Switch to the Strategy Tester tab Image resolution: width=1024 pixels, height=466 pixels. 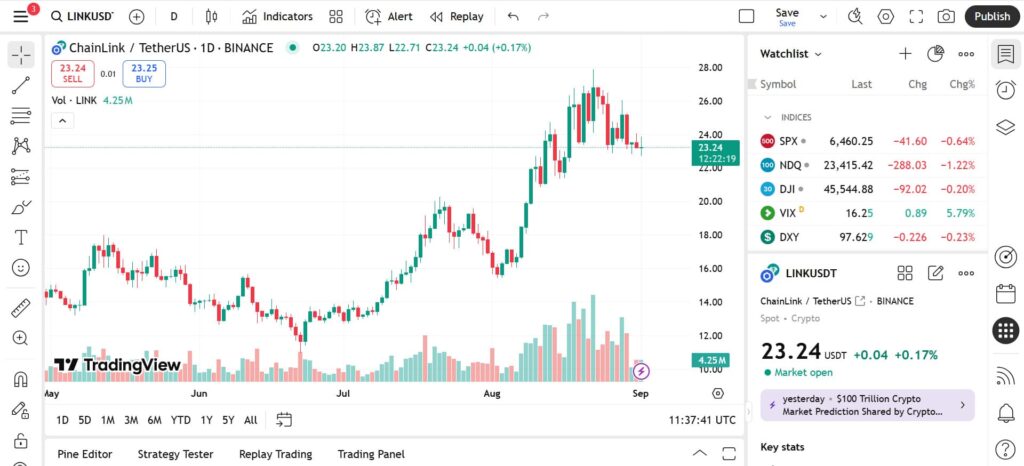[x=175, y=454]
